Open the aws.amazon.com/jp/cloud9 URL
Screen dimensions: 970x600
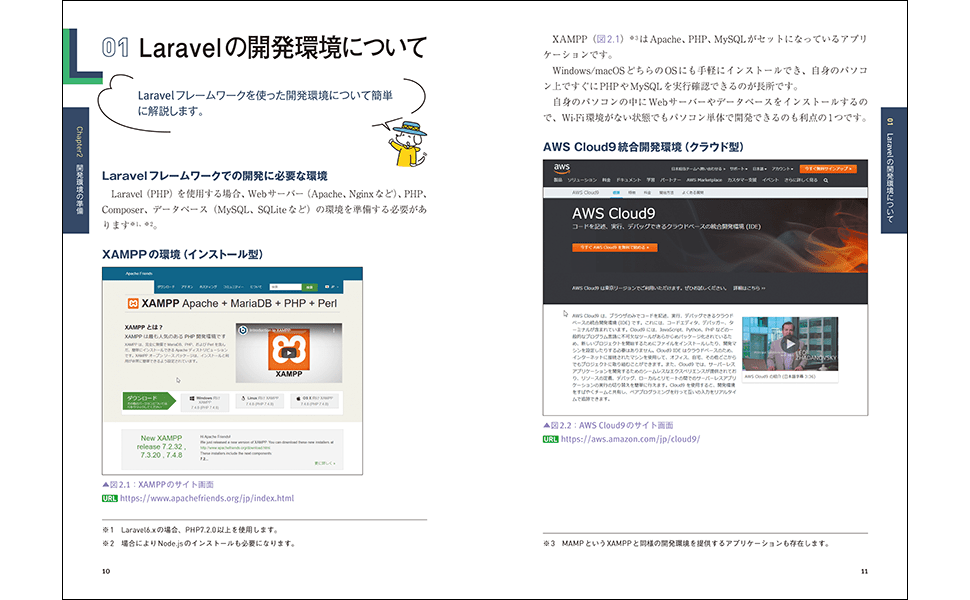tap(630, 439)
